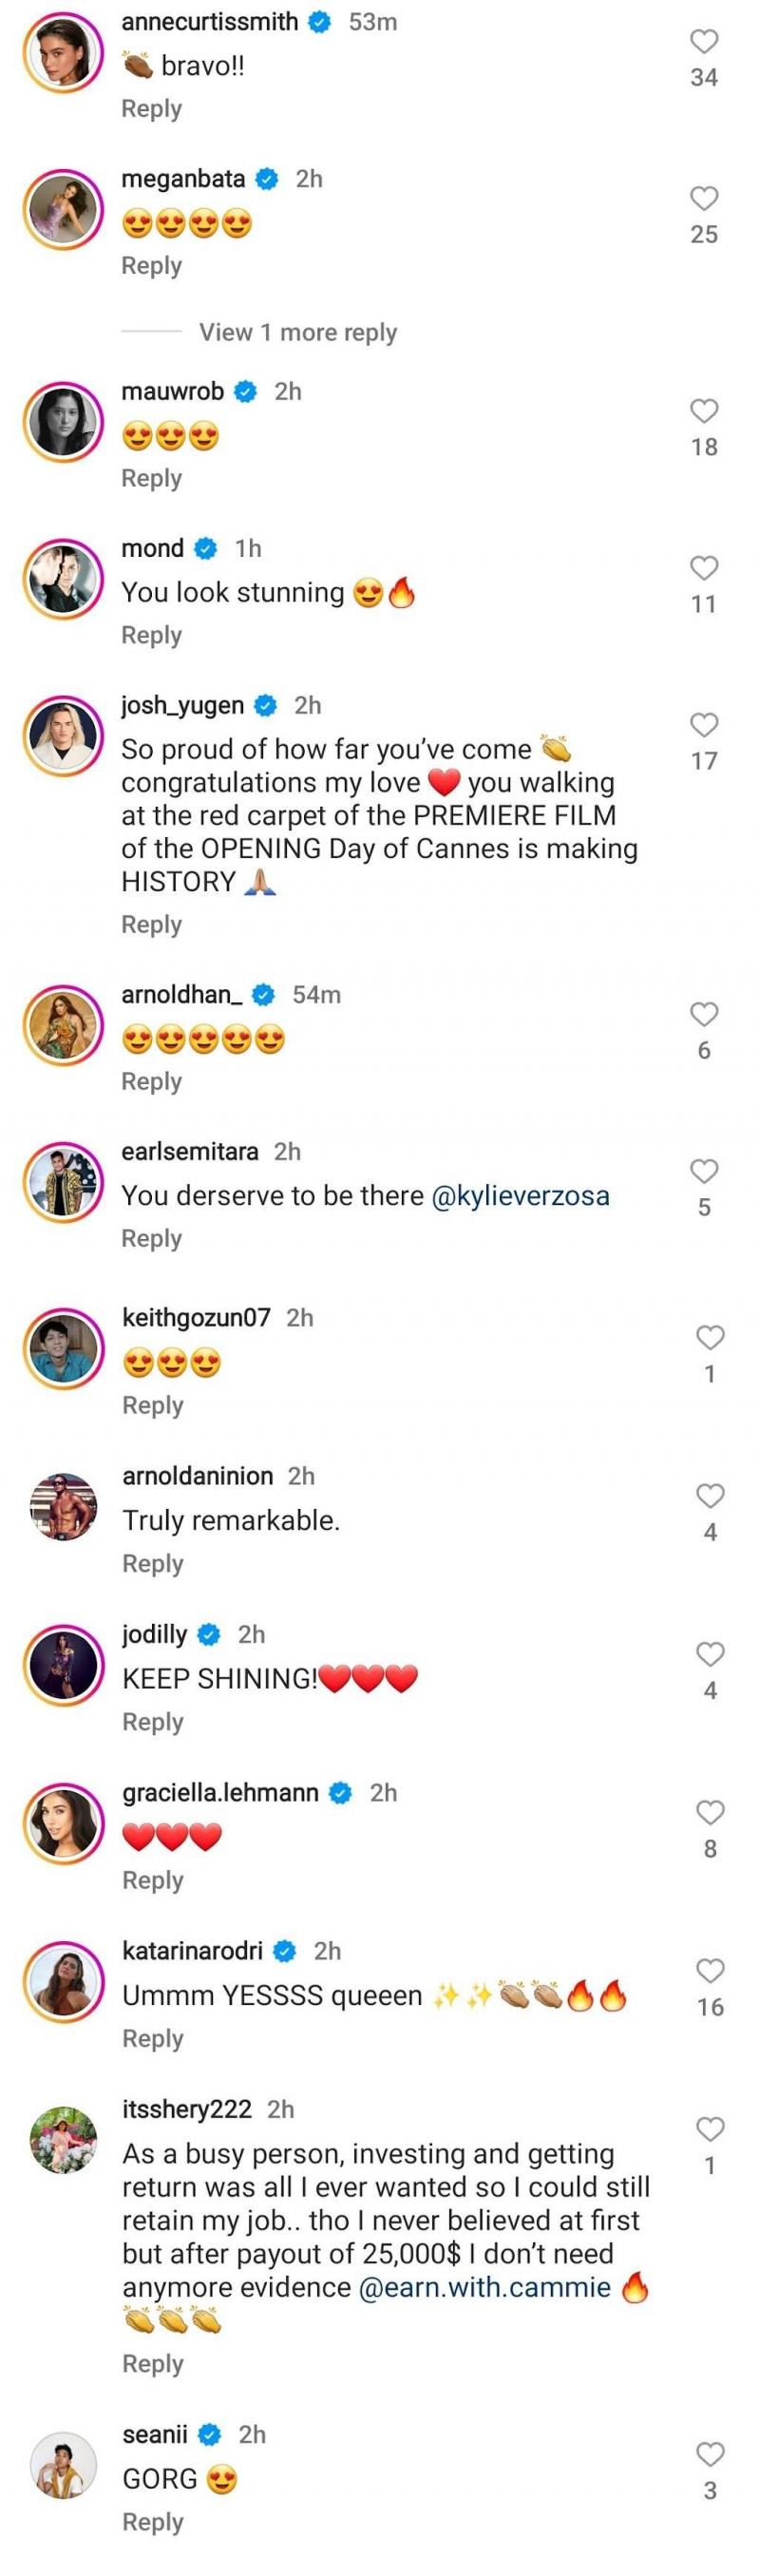Open the @kylieverzosa mention link
This screenshot has width=760, height=2576.
pyautogui.click(x=519, y=1196)
